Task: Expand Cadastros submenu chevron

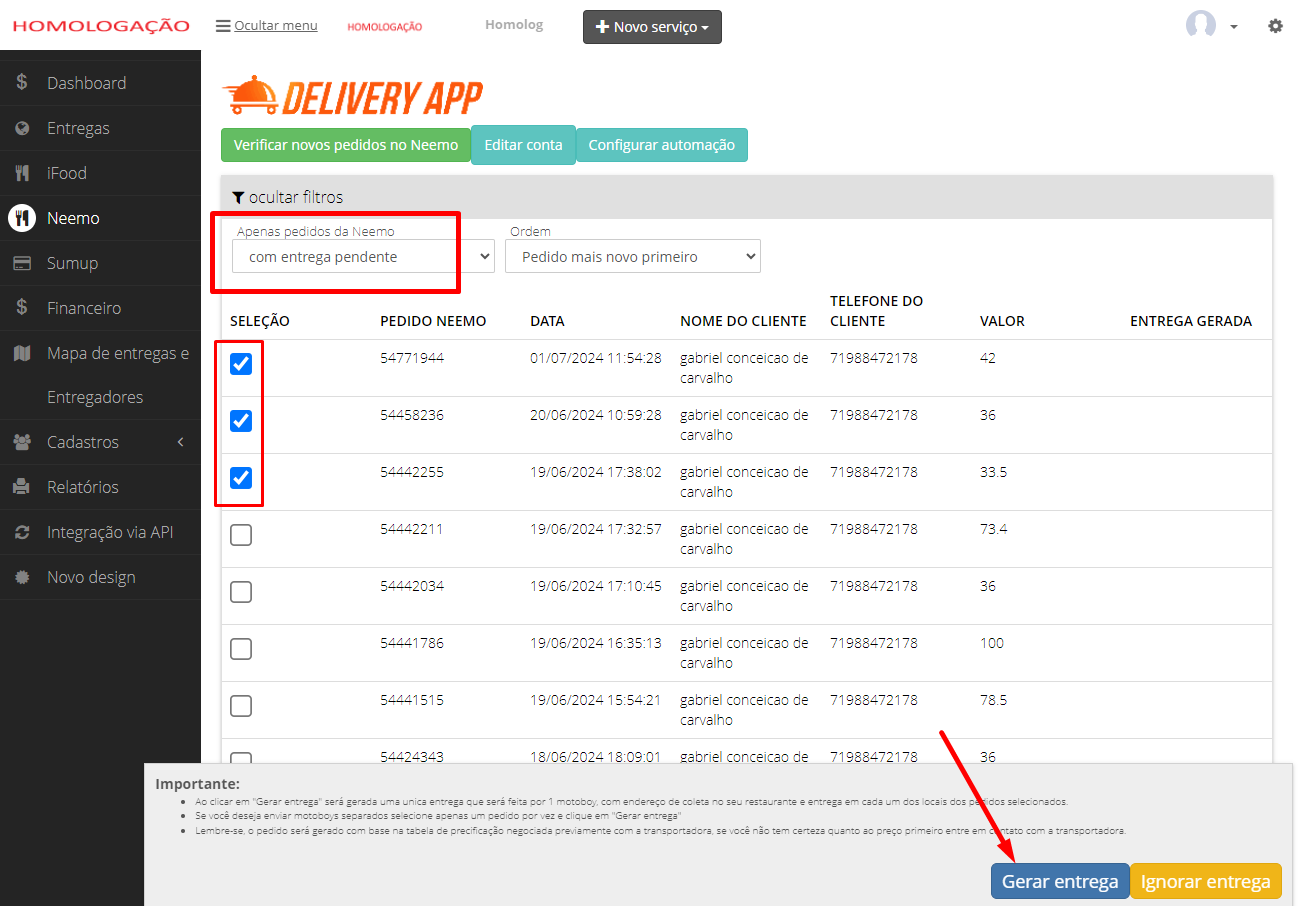Action: 181,442
